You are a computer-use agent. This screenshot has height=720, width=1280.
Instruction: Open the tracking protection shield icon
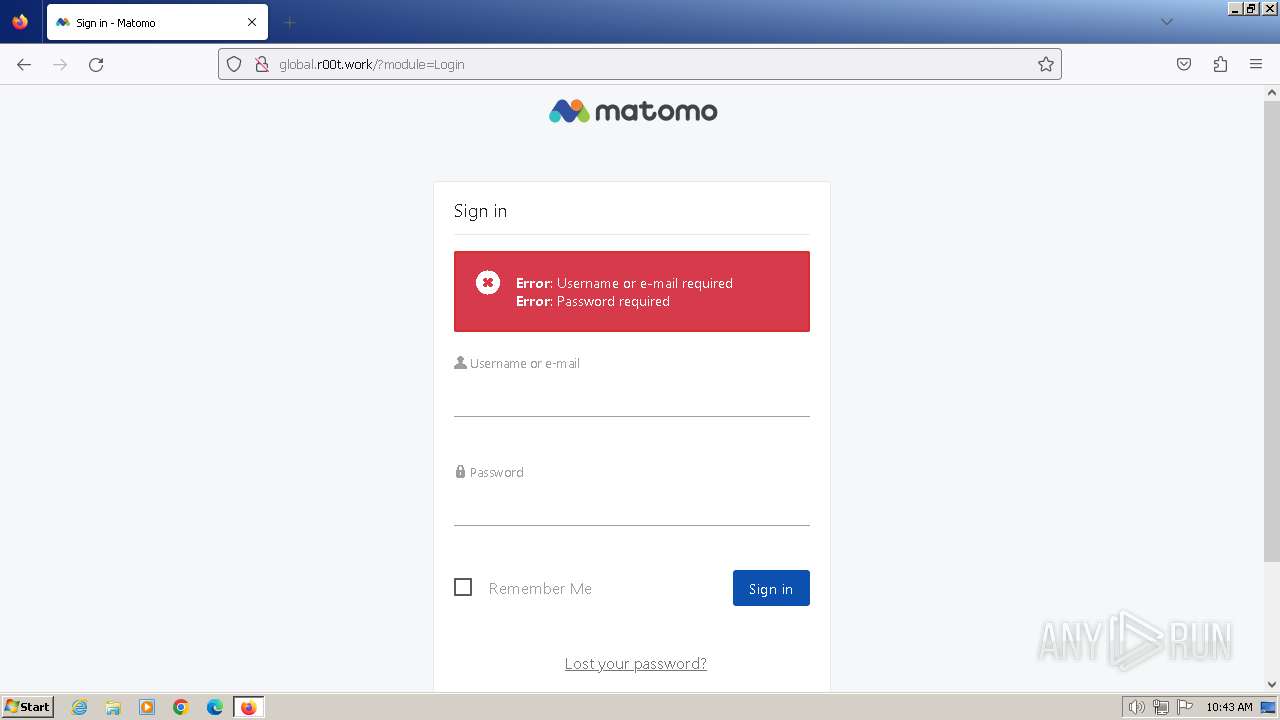234,64
